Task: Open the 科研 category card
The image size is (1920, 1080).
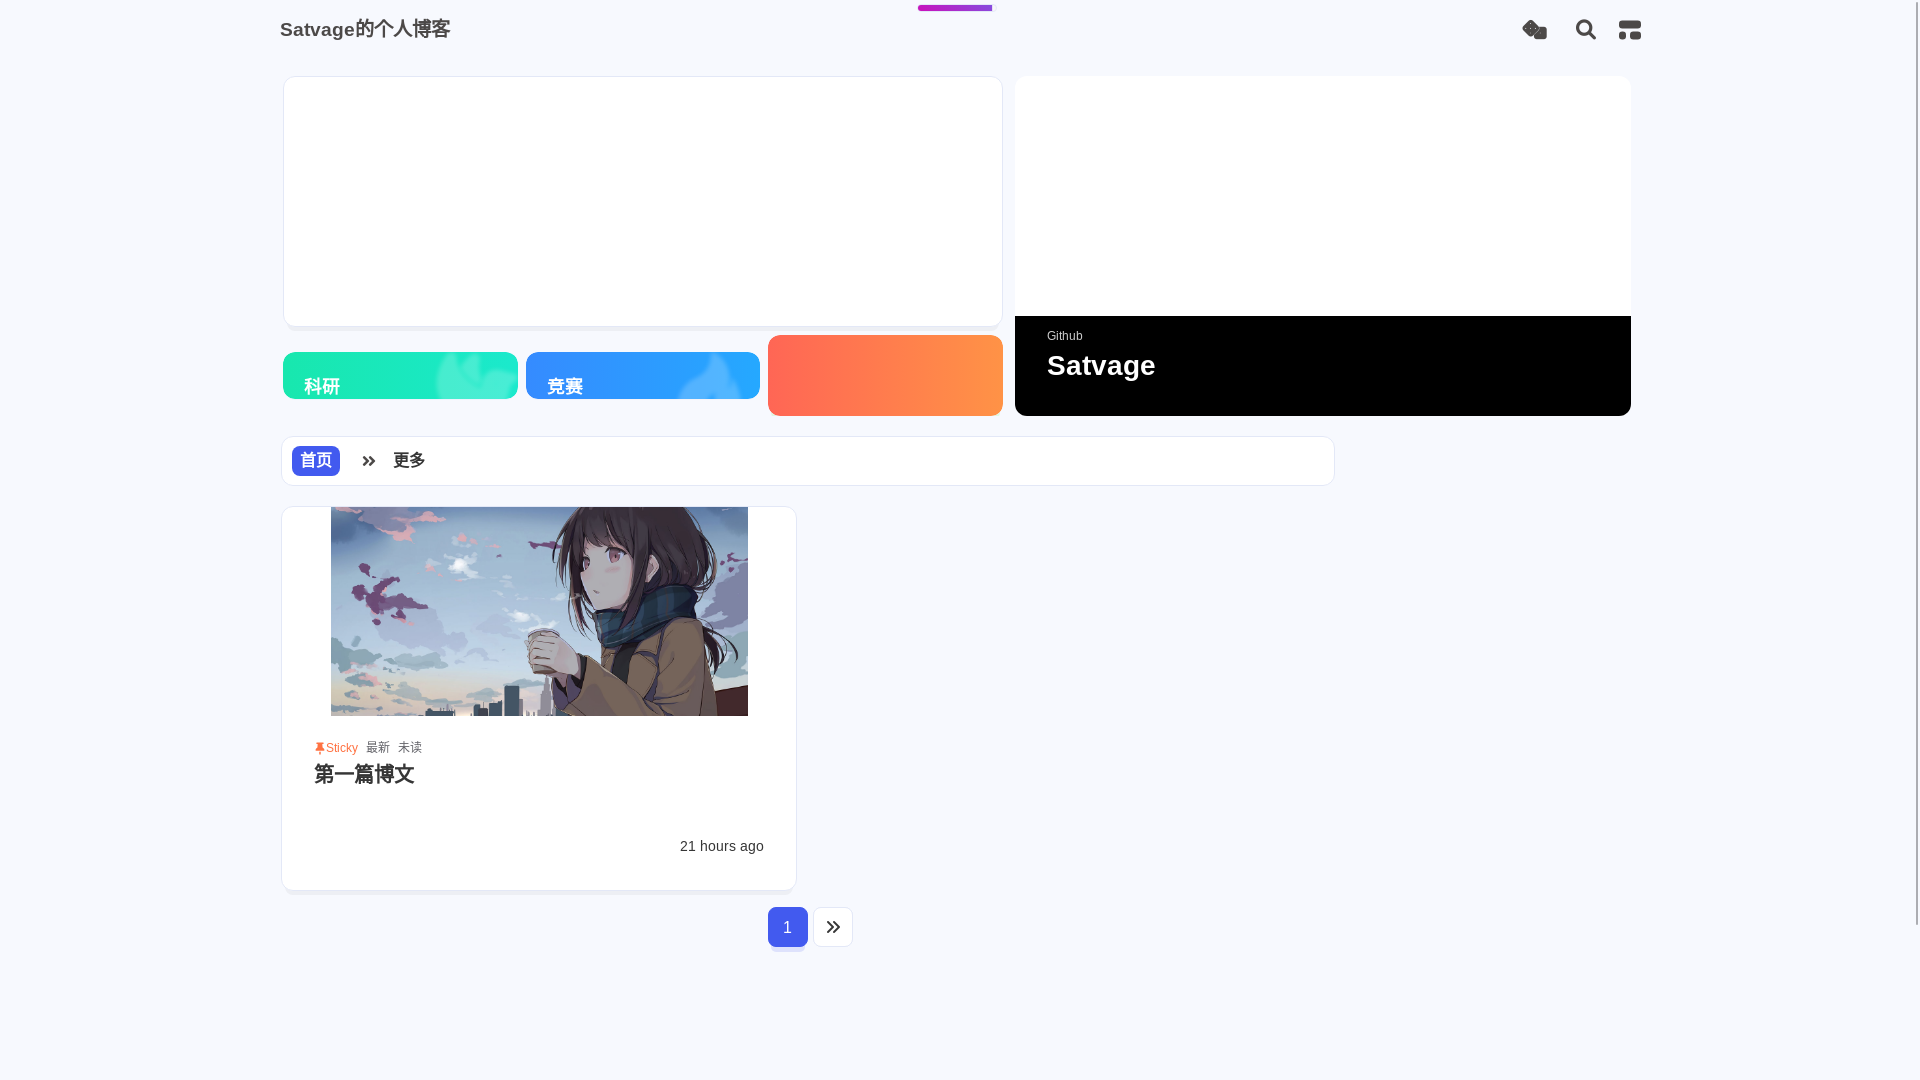Action: 400,375
